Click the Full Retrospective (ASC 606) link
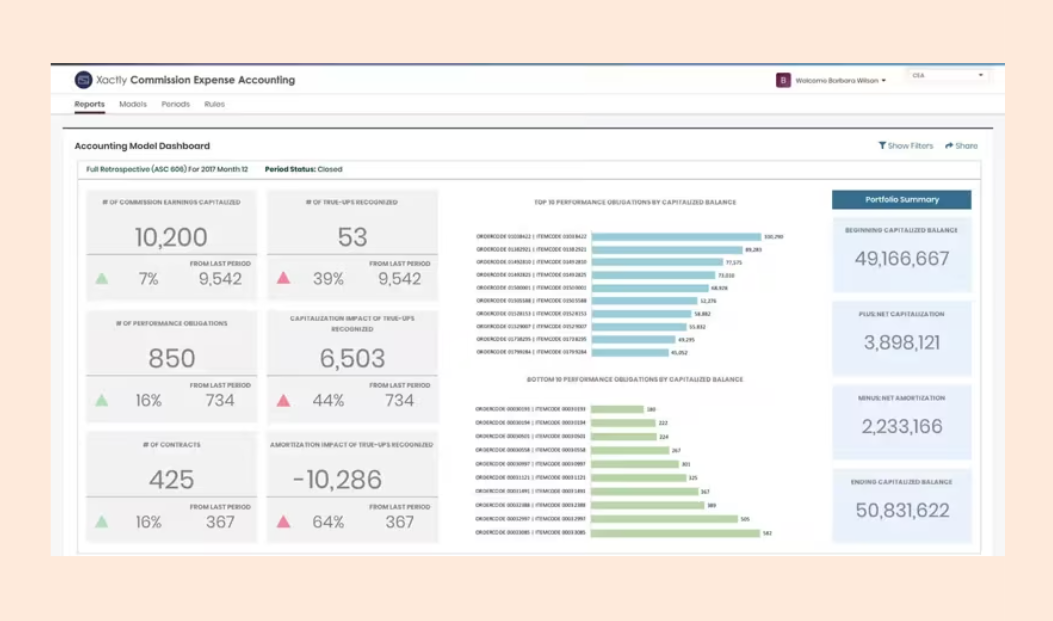Viewport: 1053px width, 621px height. click(x=167, y=169)
